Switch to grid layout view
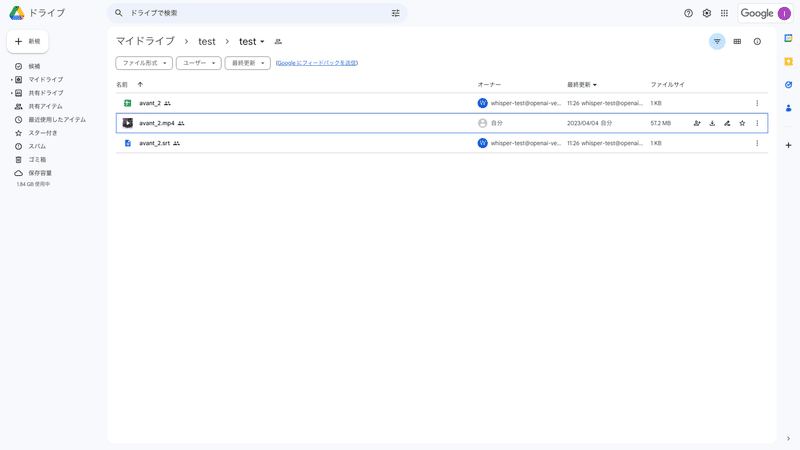This screenshot has height=450, width=800. point(737,41)
